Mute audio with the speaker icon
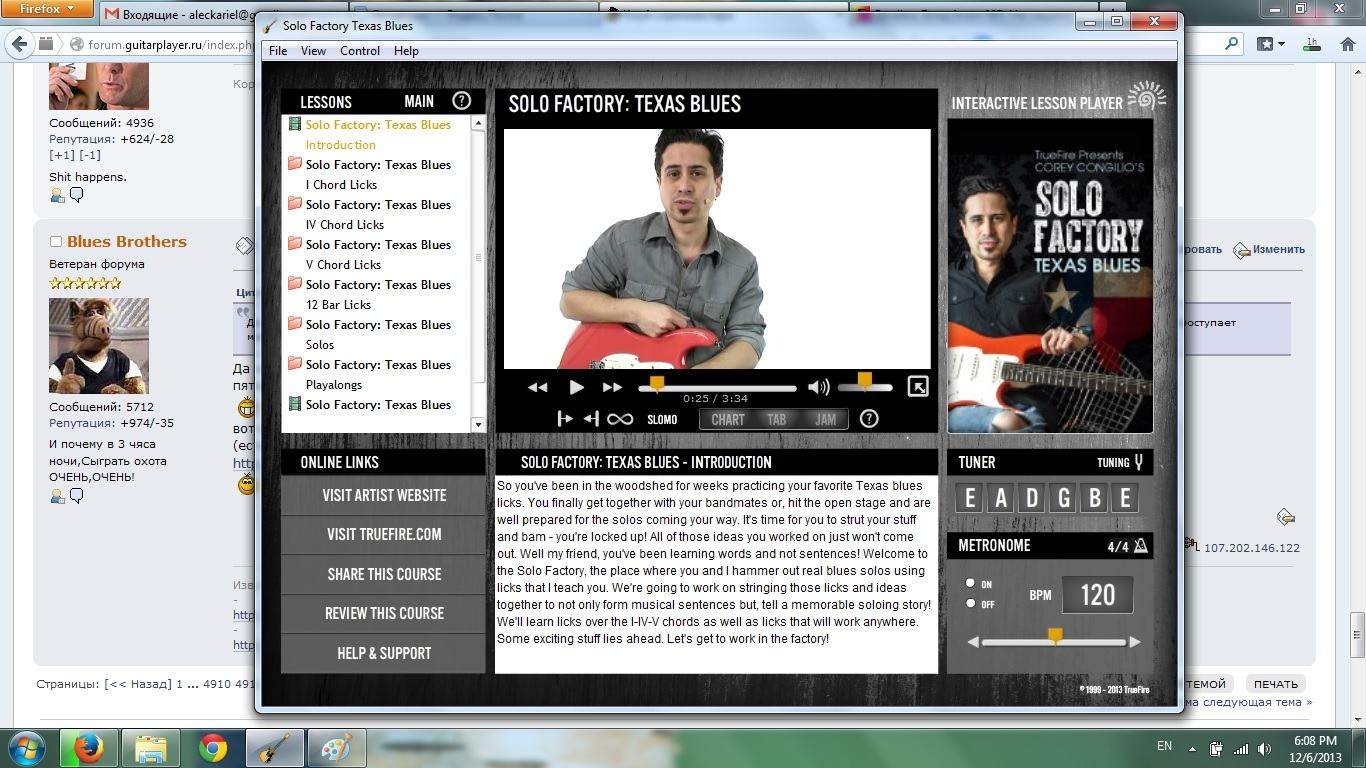 click(x=818, y=387)
